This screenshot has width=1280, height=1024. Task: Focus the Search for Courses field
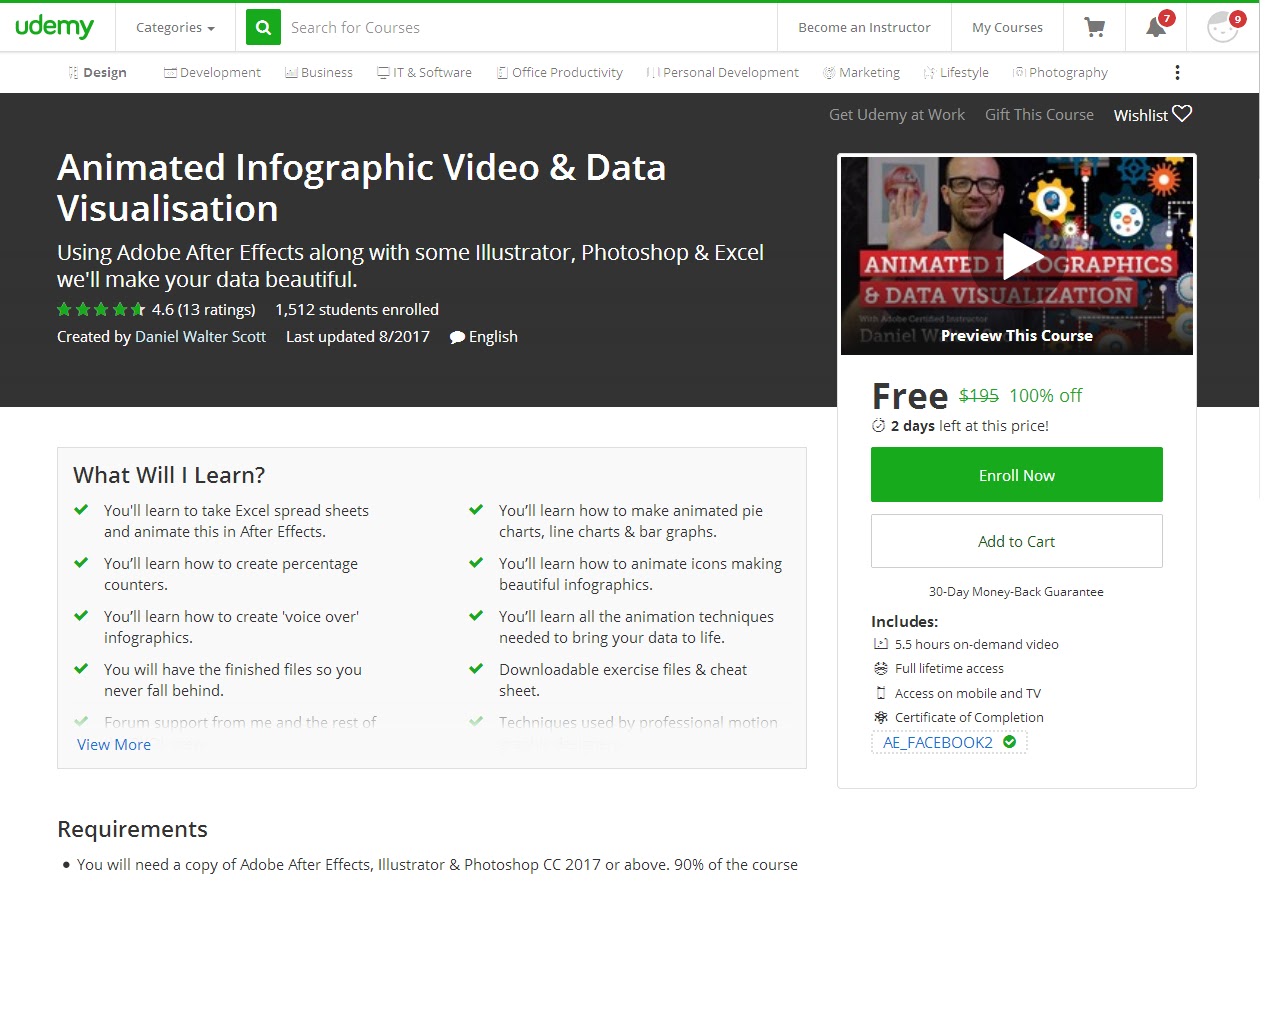[527, 28]
